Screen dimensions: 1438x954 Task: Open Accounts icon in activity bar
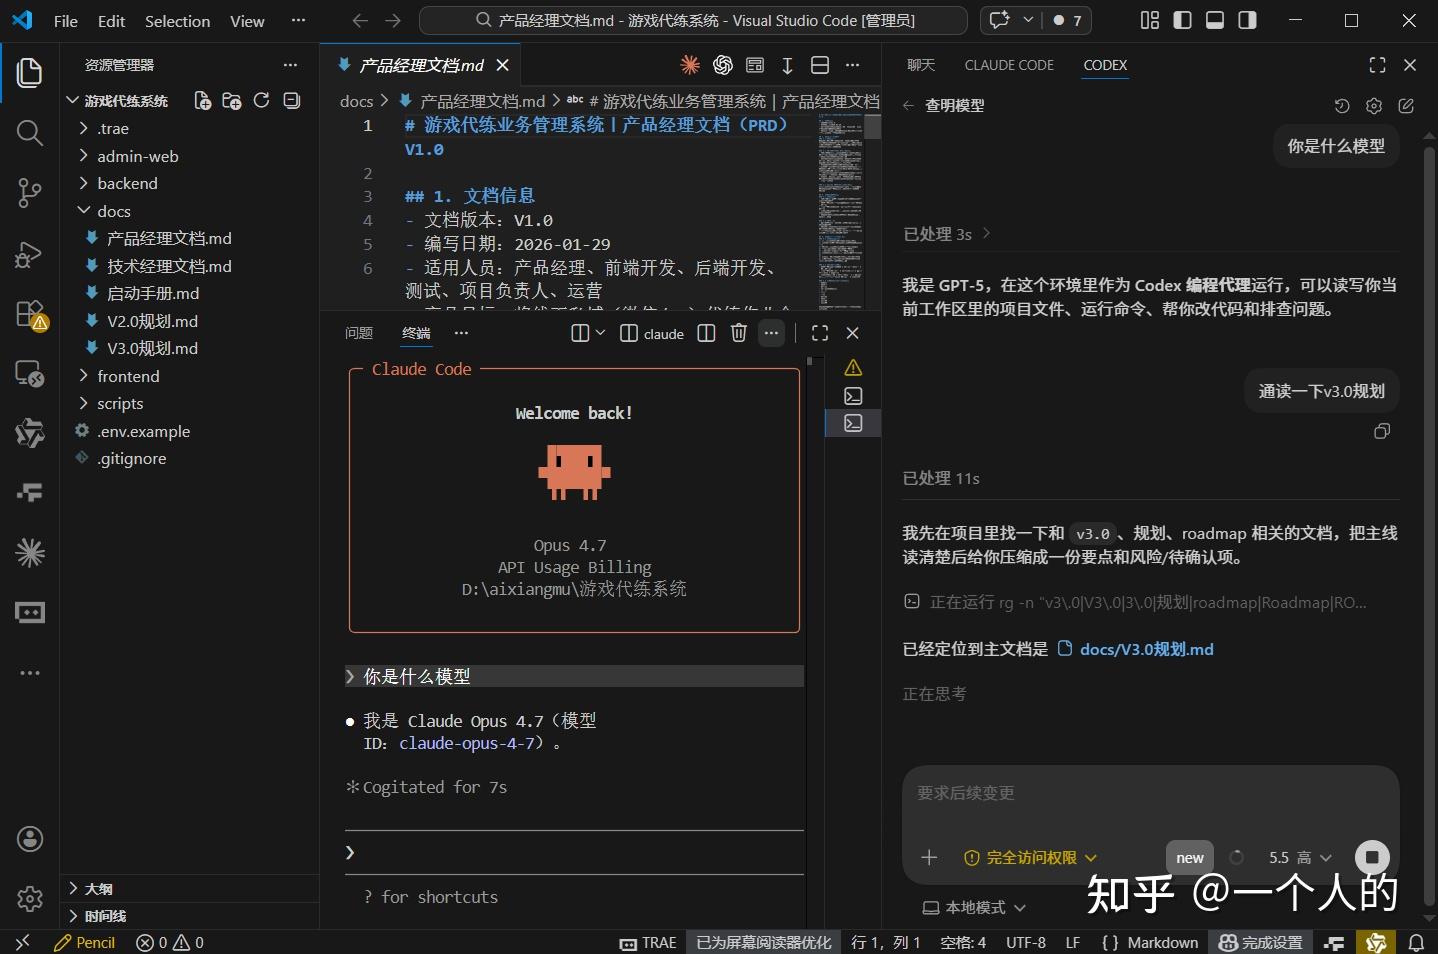point(30,839)
